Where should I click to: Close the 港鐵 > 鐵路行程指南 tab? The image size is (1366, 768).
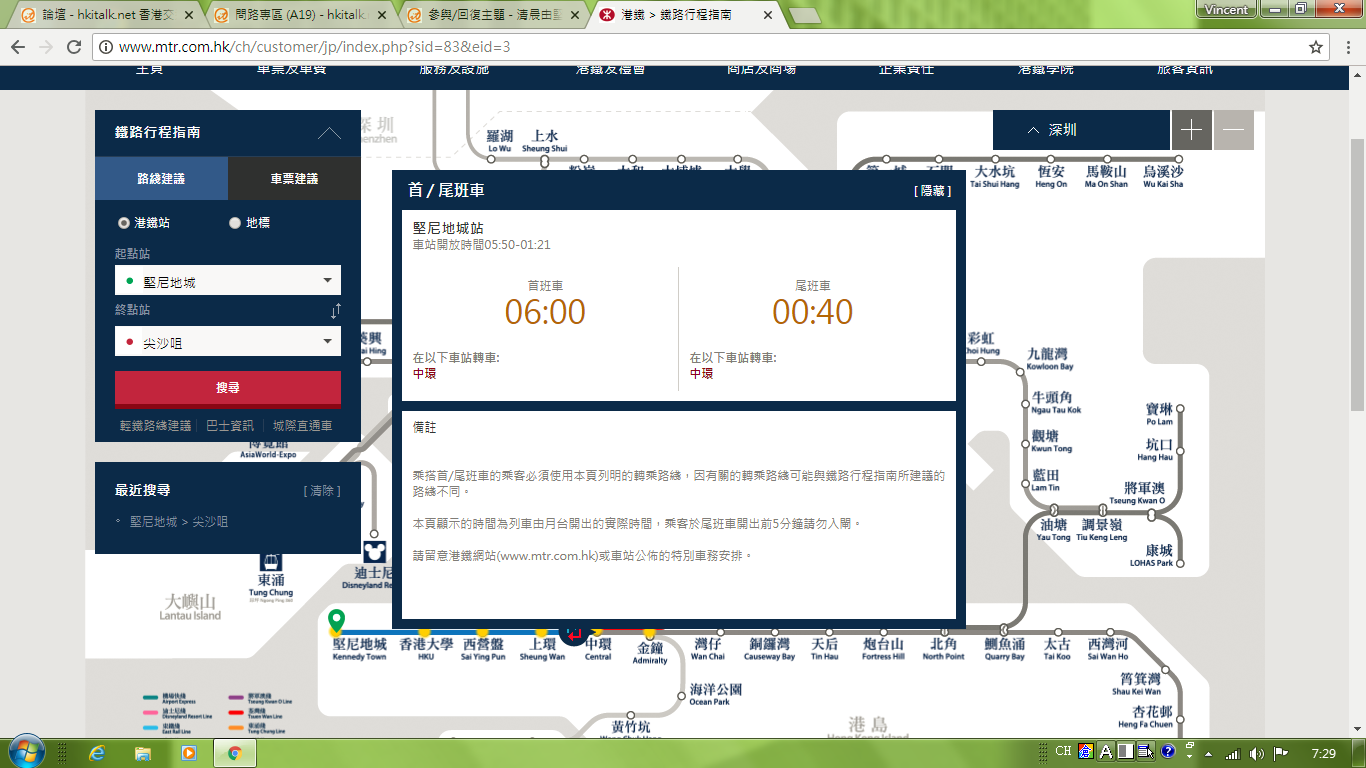coord(767,15)
